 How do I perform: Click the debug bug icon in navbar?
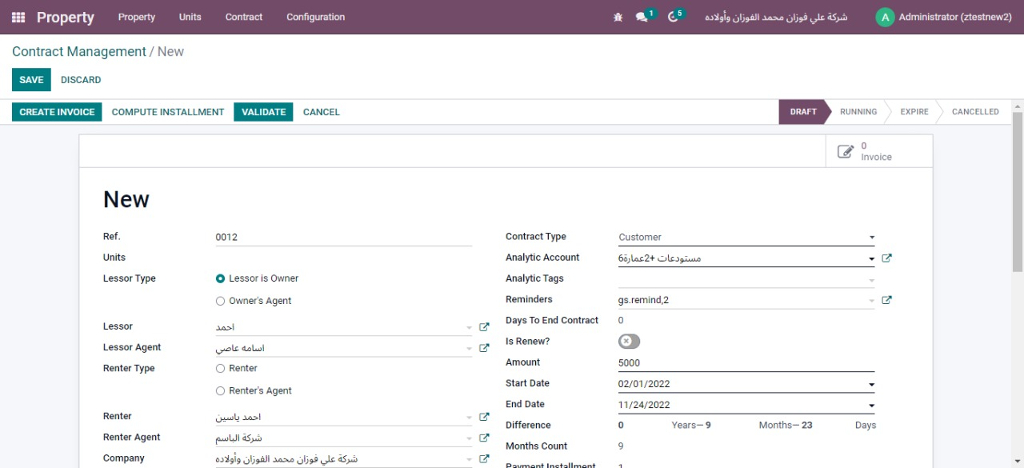pos(617,17)
